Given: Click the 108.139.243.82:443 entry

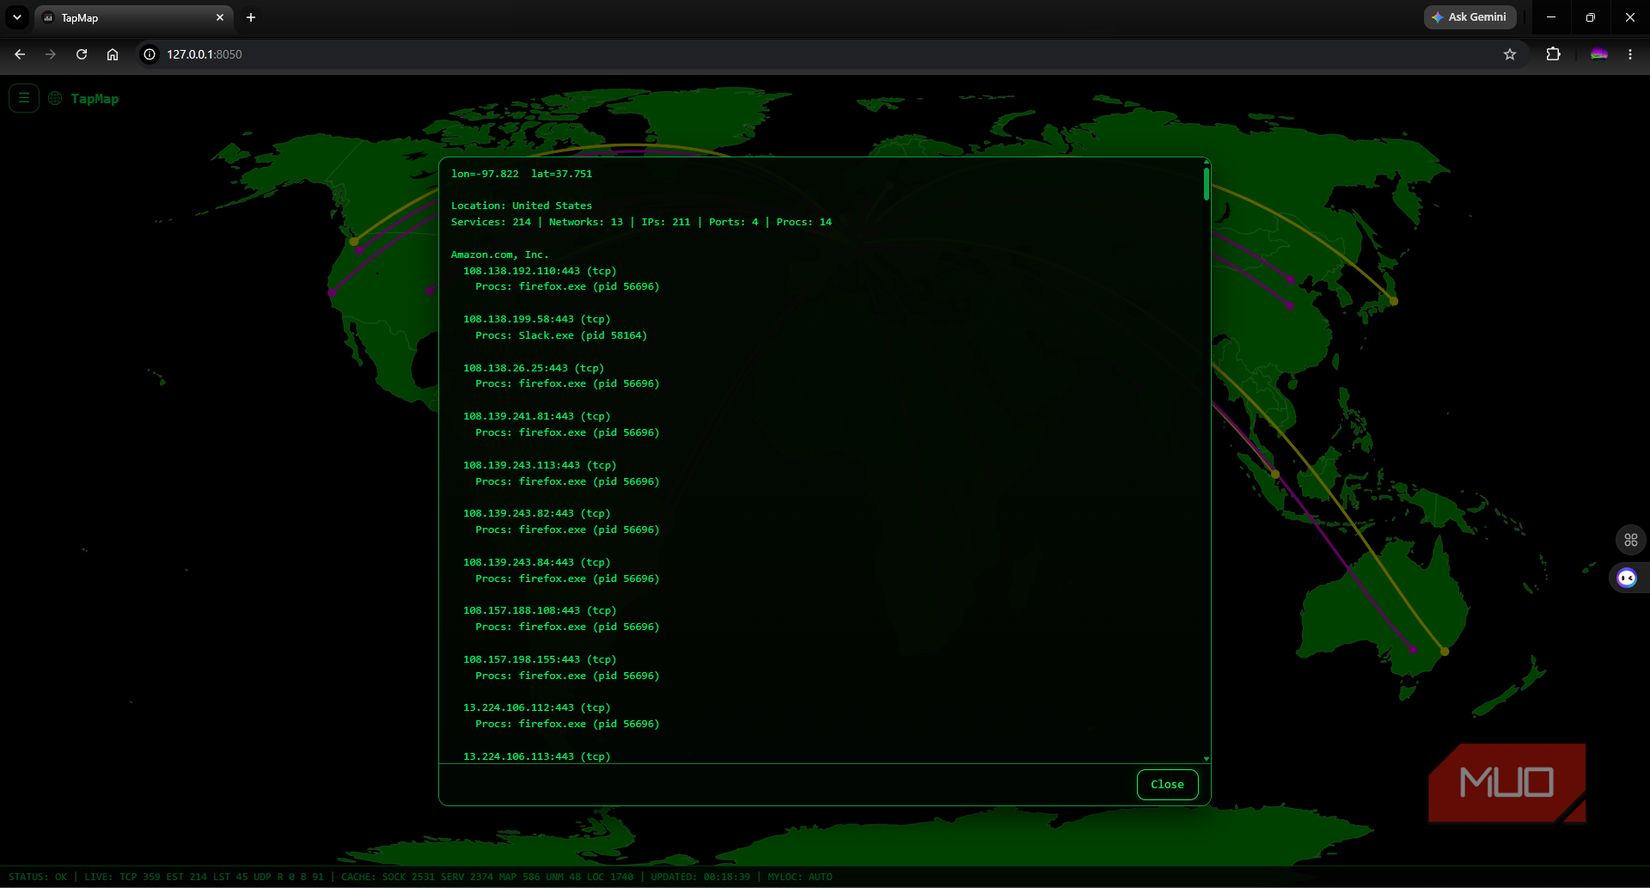Looking at the screenshot, I should click(x=536, y=513).
